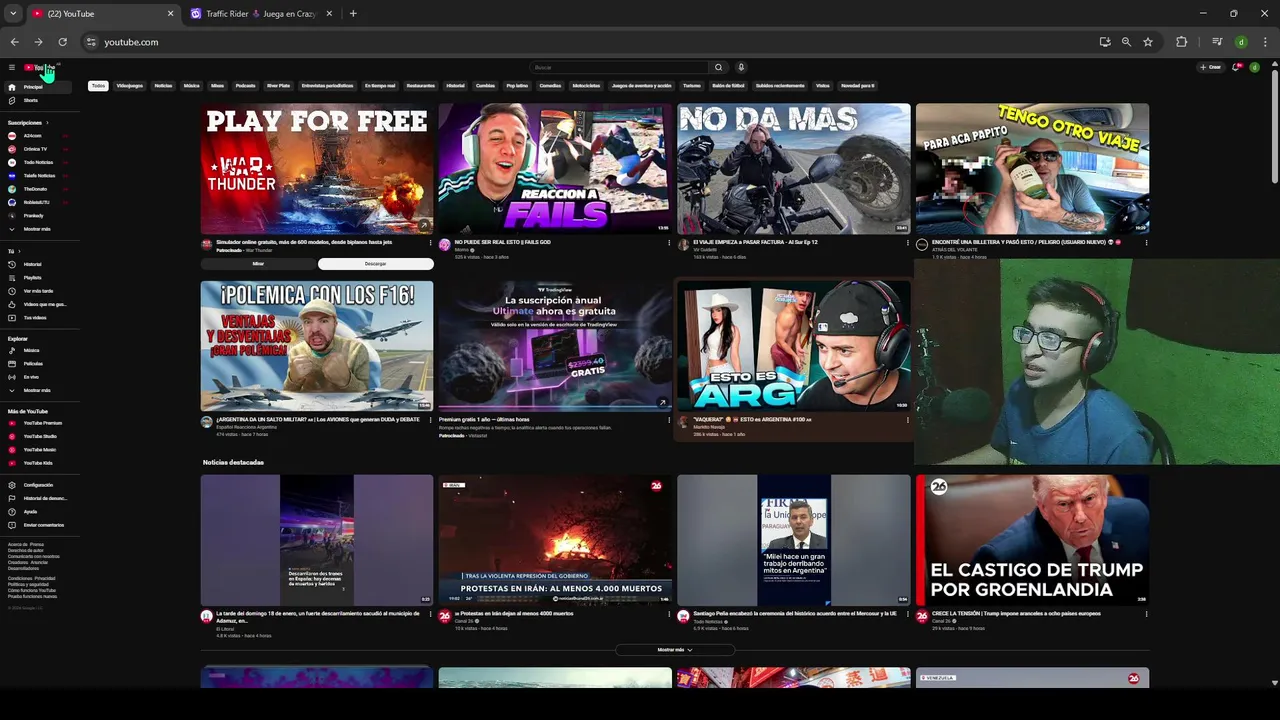Expand Mostrar más under Explorar
1280x720 pixels.
click(37, 390)
